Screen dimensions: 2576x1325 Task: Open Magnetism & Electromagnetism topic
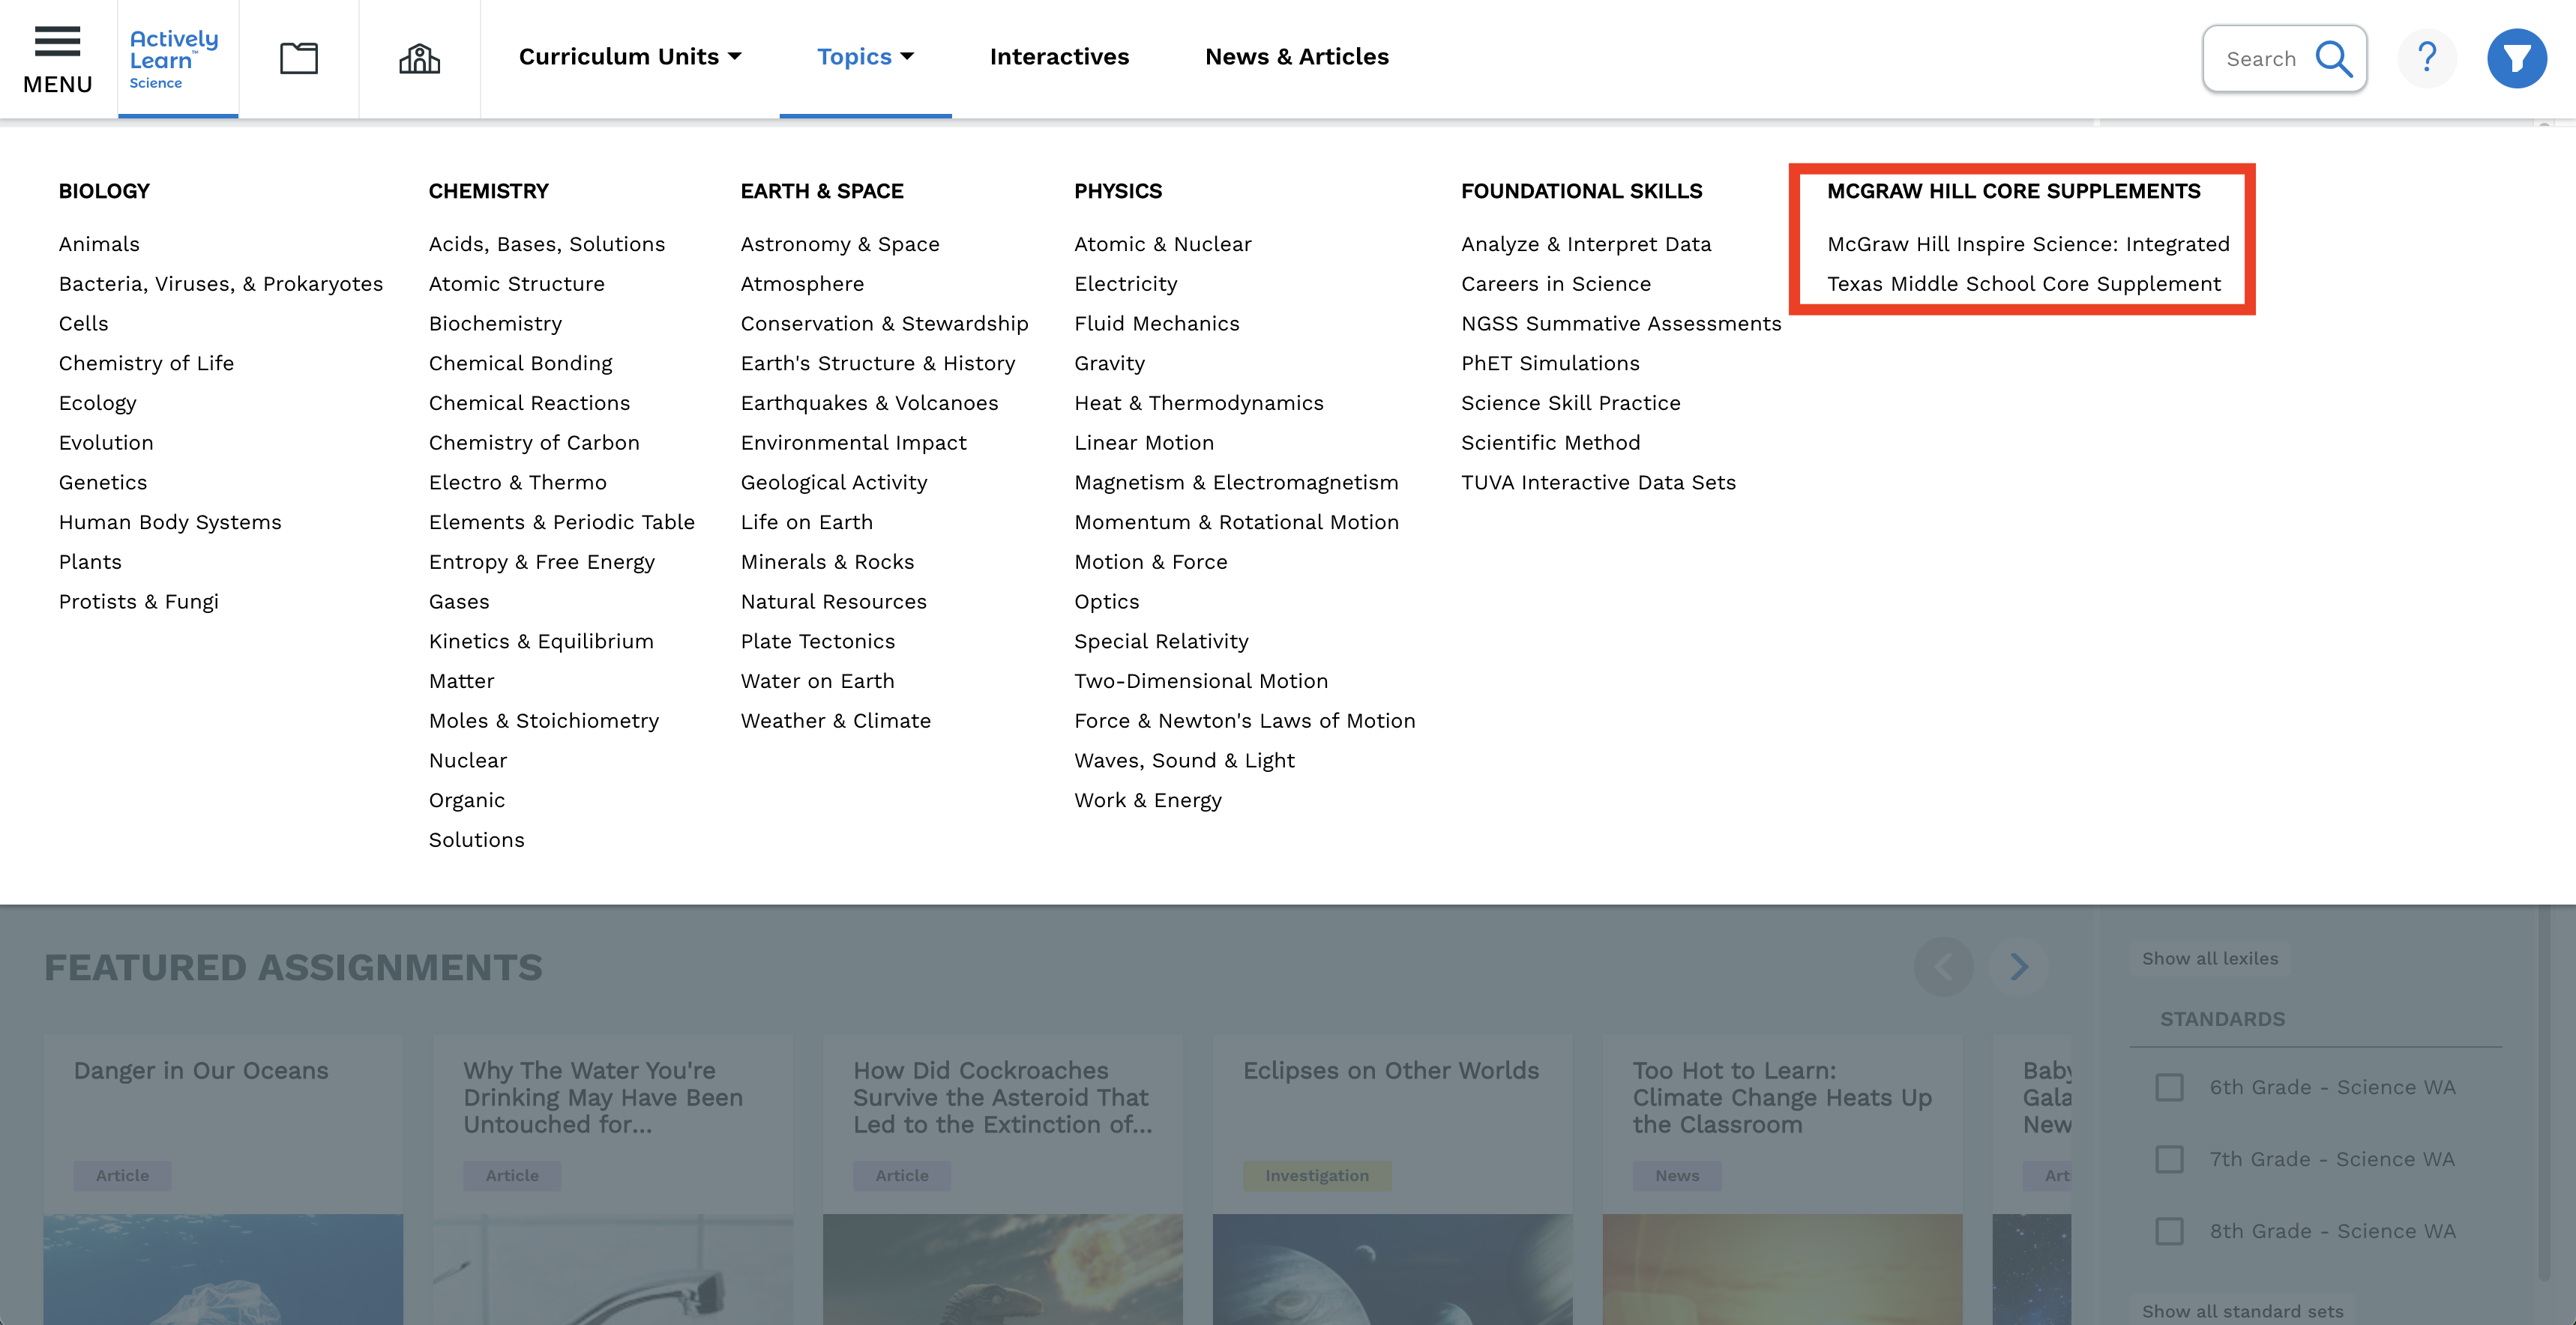(1236, 483)
